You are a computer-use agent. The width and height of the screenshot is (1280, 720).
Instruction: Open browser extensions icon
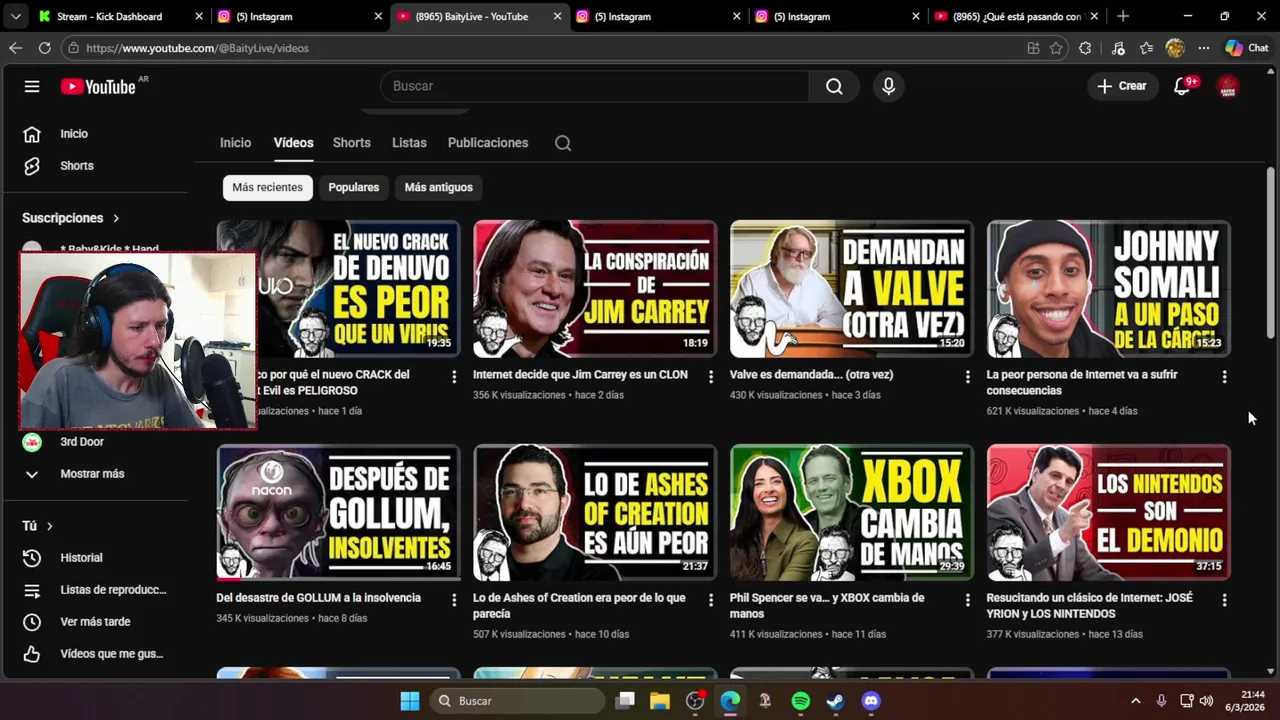click(x=1085, y=48)
